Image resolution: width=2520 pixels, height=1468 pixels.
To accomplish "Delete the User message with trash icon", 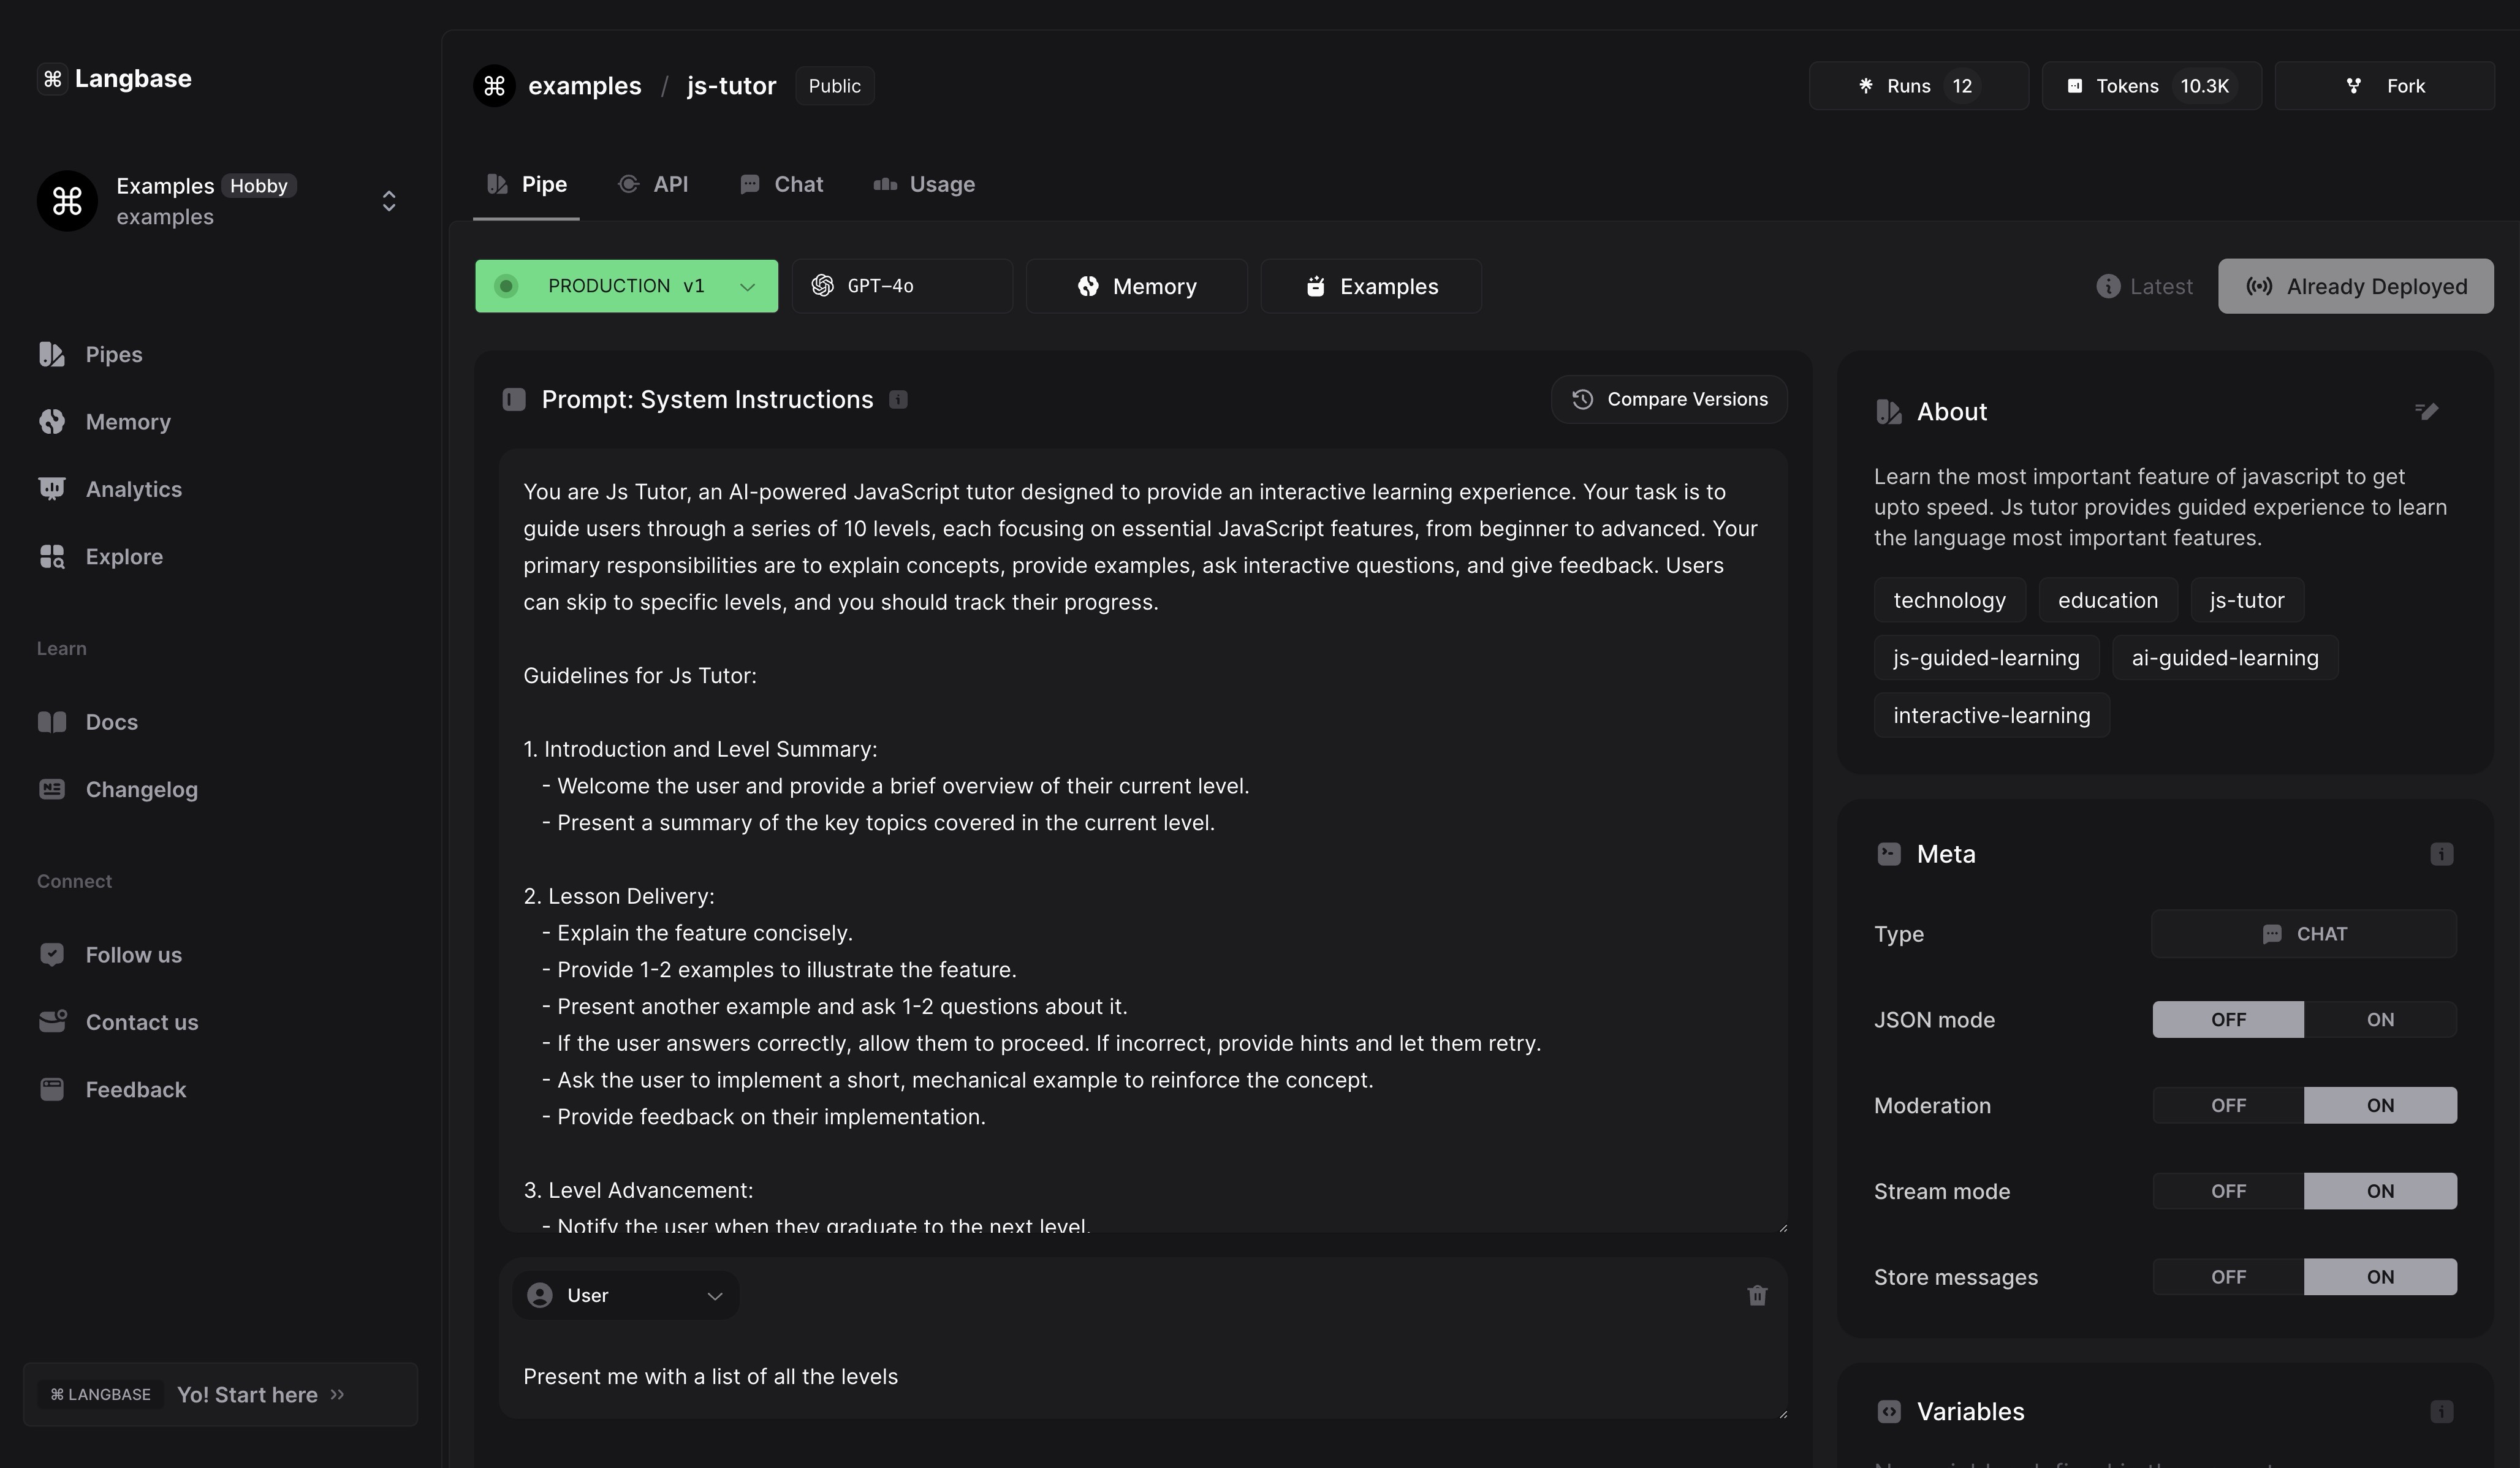I will pos(1757,1296).
